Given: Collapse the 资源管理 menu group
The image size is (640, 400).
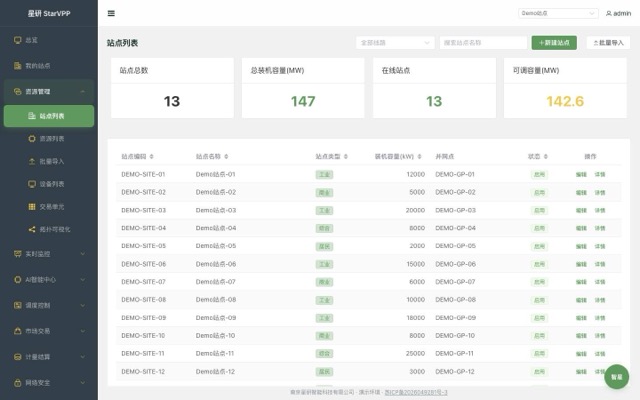Looking at the screenshot, I should tap(49, 91).
